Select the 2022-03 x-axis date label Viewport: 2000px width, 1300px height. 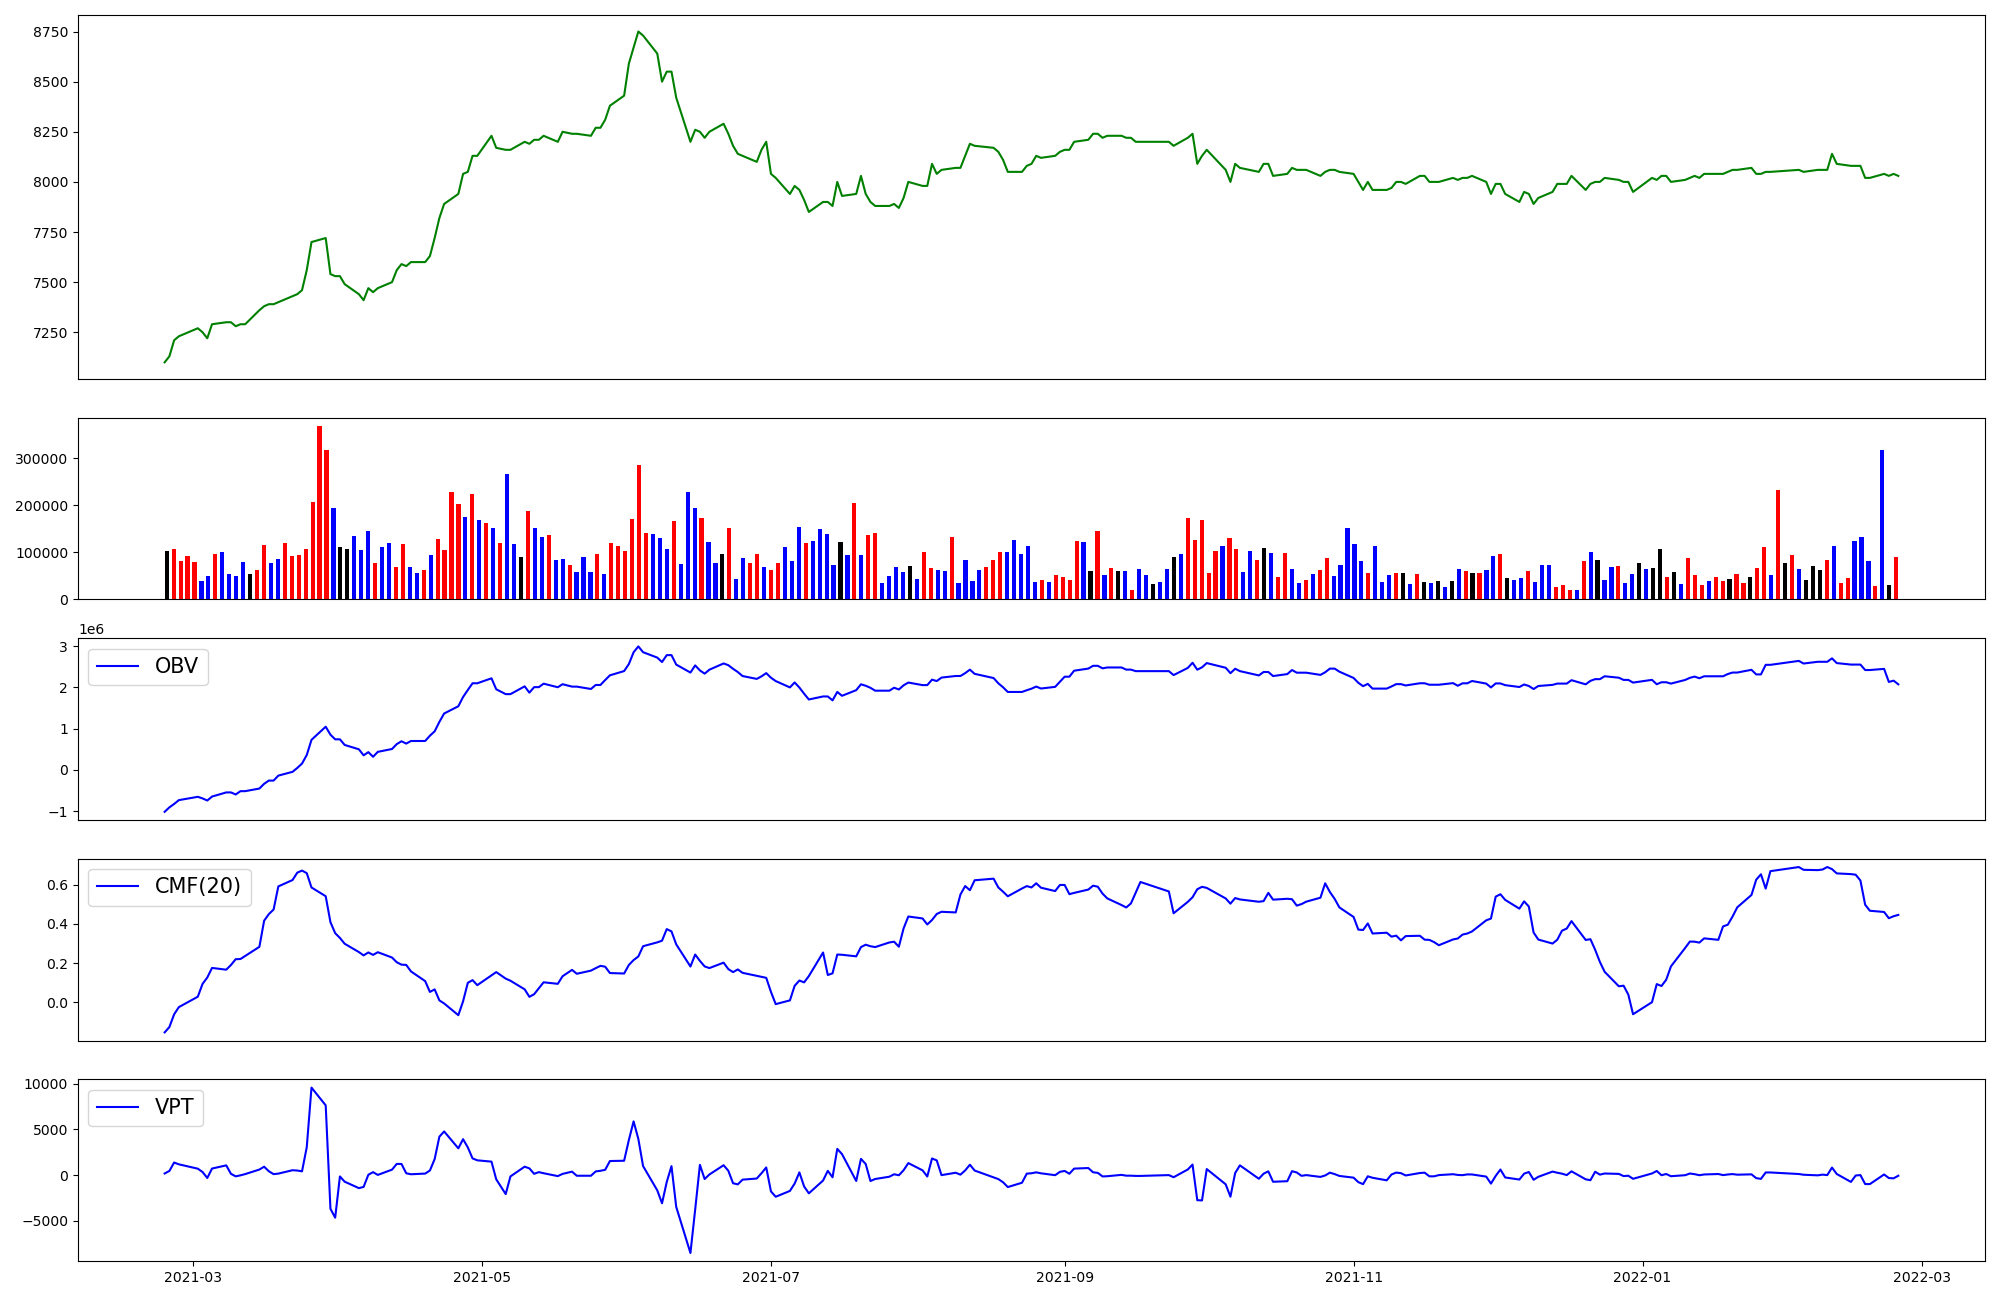1922,1277
